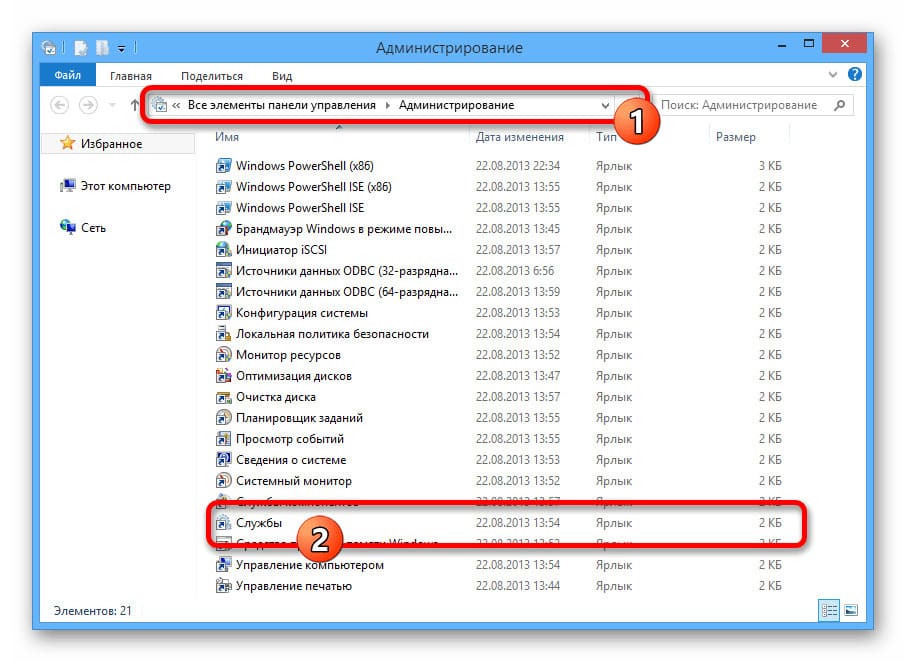Go back with the Back arrow
Screen dimensions: 906x662
60,105
